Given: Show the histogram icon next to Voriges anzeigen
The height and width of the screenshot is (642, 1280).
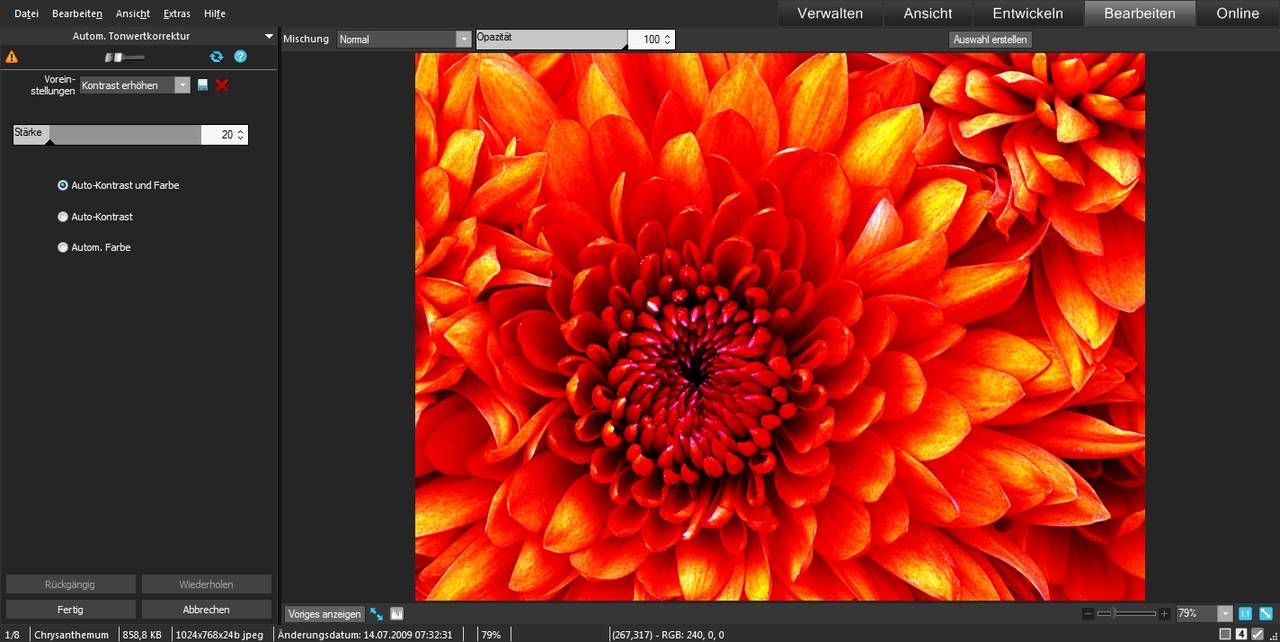Looking at the screenshot, I should [x=397, y=614].
